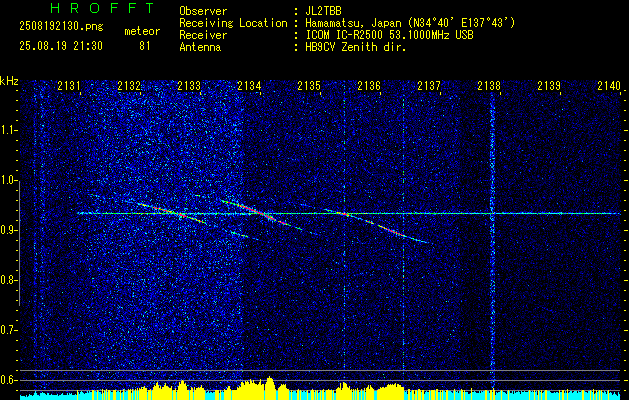Click time marker 2140

pyautogui.click(x=609, y=85)
